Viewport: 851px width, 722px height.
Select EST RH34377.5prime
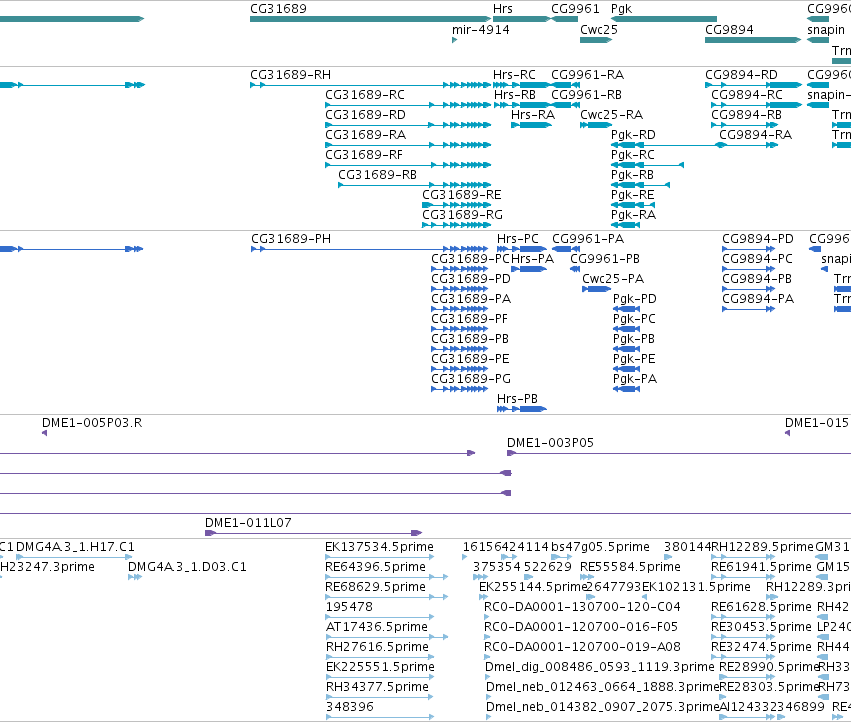(x=377, y=687)
